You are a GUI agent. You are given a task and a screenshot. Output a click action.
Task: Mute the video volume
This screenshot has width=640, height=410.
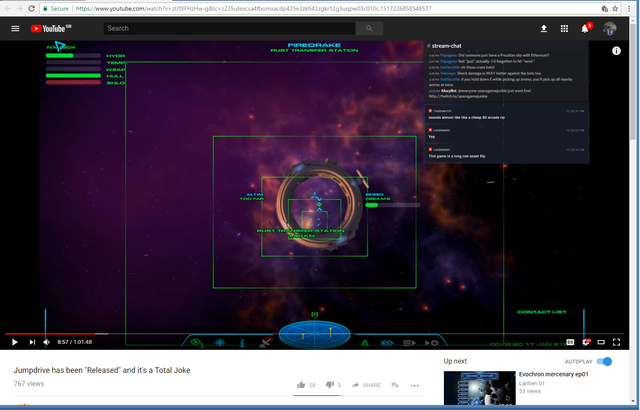[47, 342]
